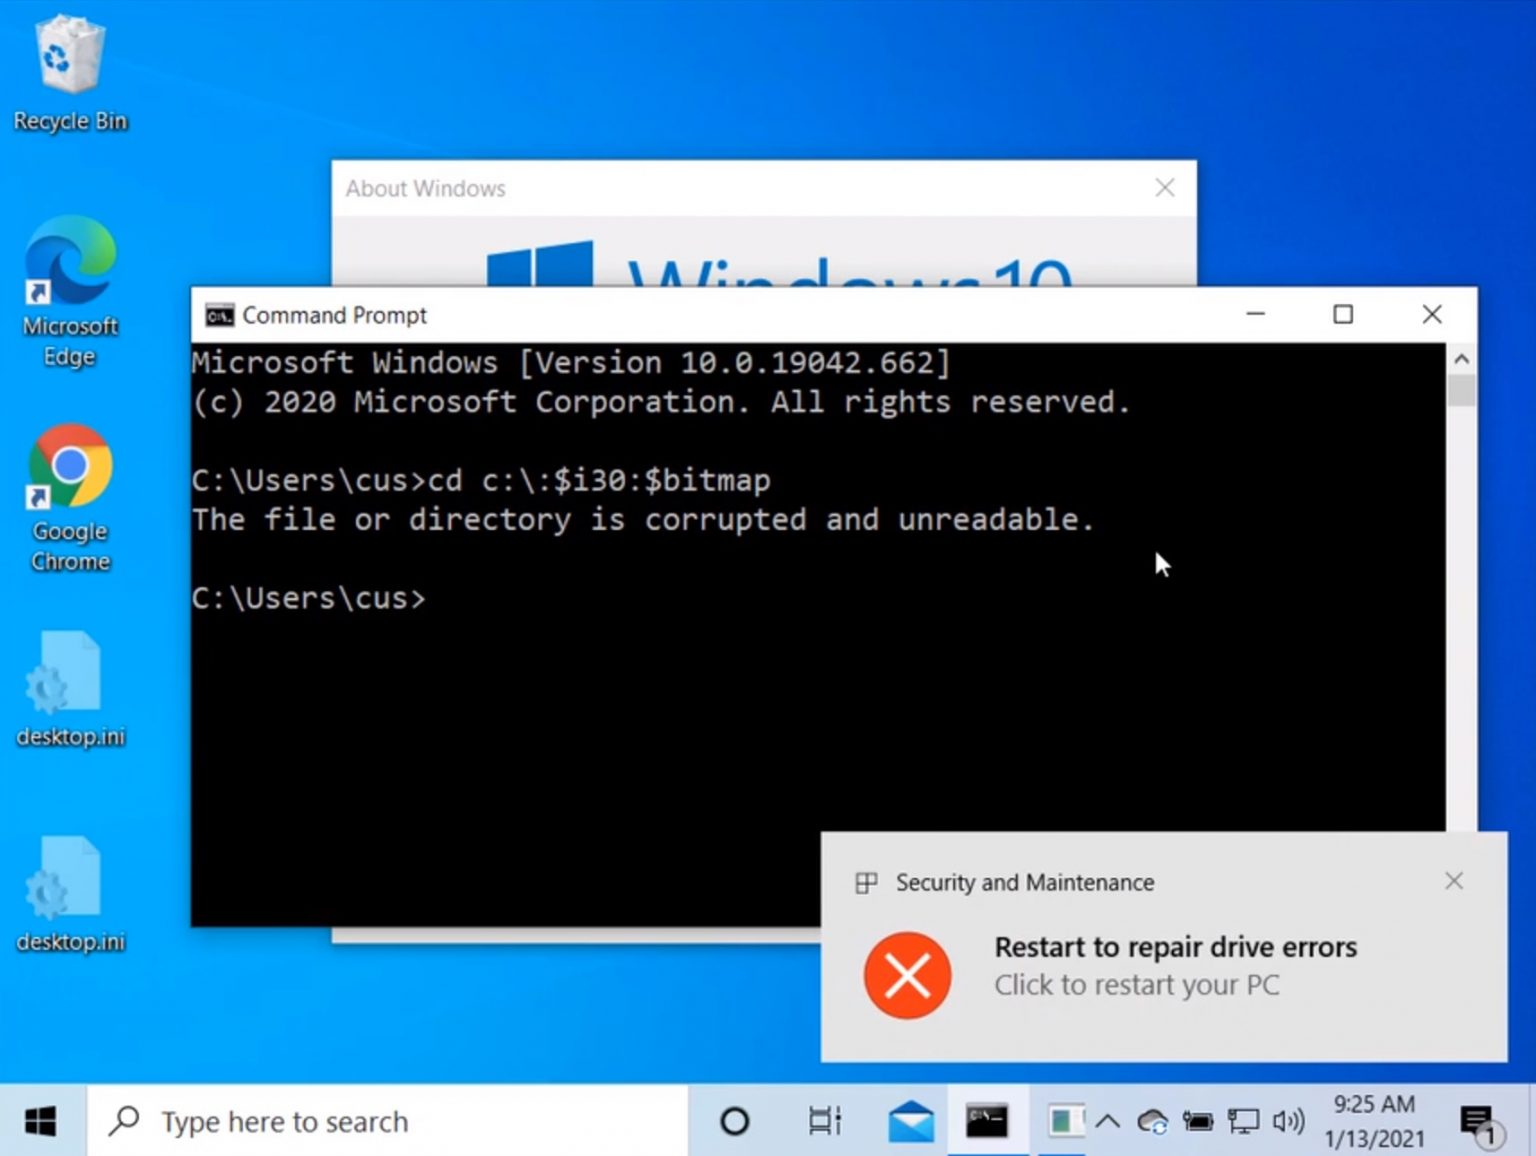Dismiss the Security and Maintenance notification
The height and width of the screenshot is (1156, 1536).
pos(1453,881)
